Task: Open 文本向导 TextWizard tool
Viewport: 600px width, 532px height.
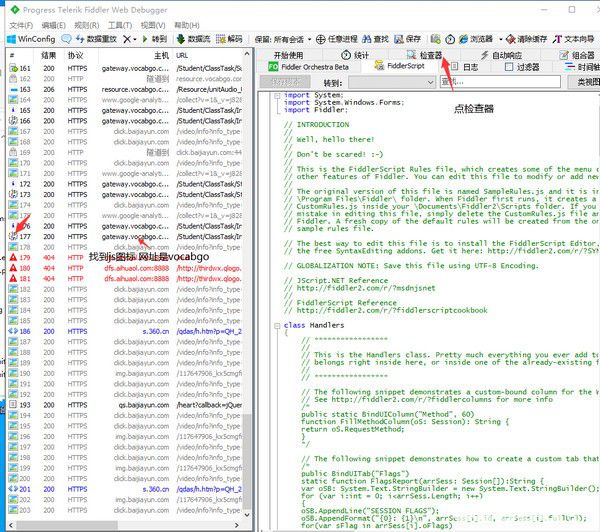Action: pyautogui.click(x=574, y=39)
